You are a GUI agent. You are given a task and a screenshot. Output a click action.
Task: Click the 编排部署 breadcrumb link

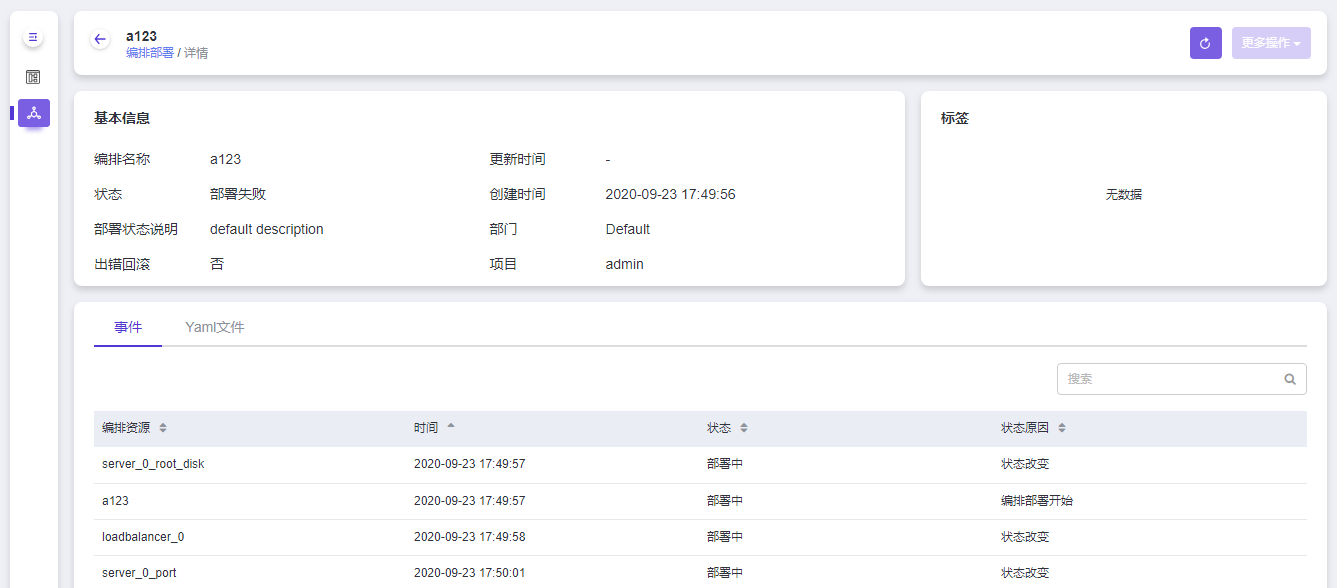click(149, 53)
